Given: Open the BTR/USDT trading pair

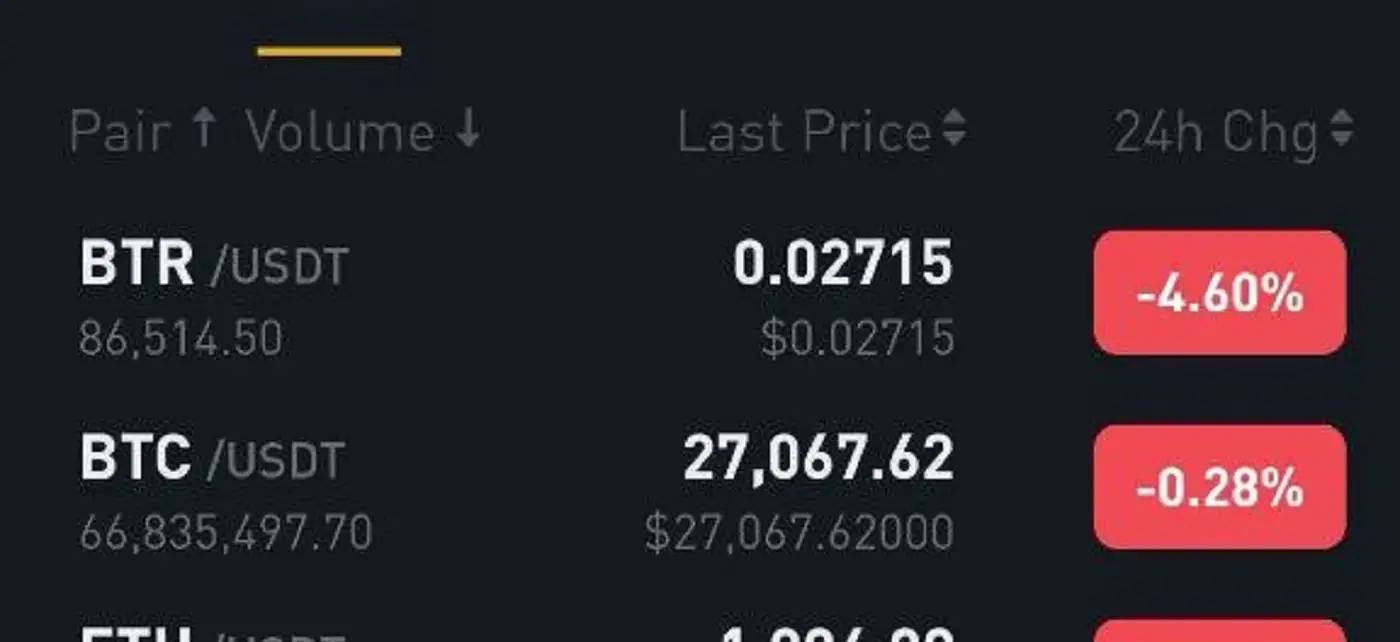Looking at the screenshot, I should [214, 265].
